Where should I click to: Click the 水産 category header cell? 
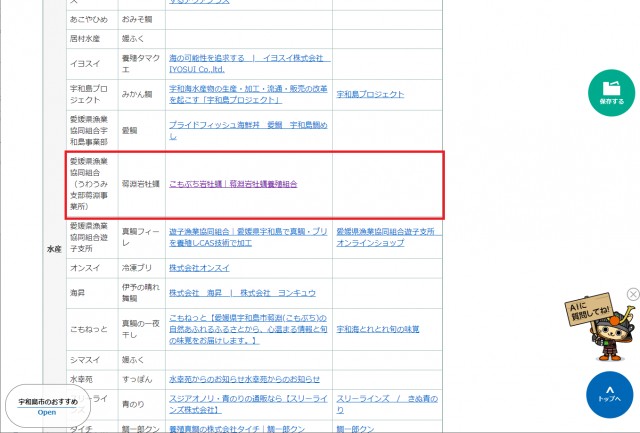coord(54,249)
